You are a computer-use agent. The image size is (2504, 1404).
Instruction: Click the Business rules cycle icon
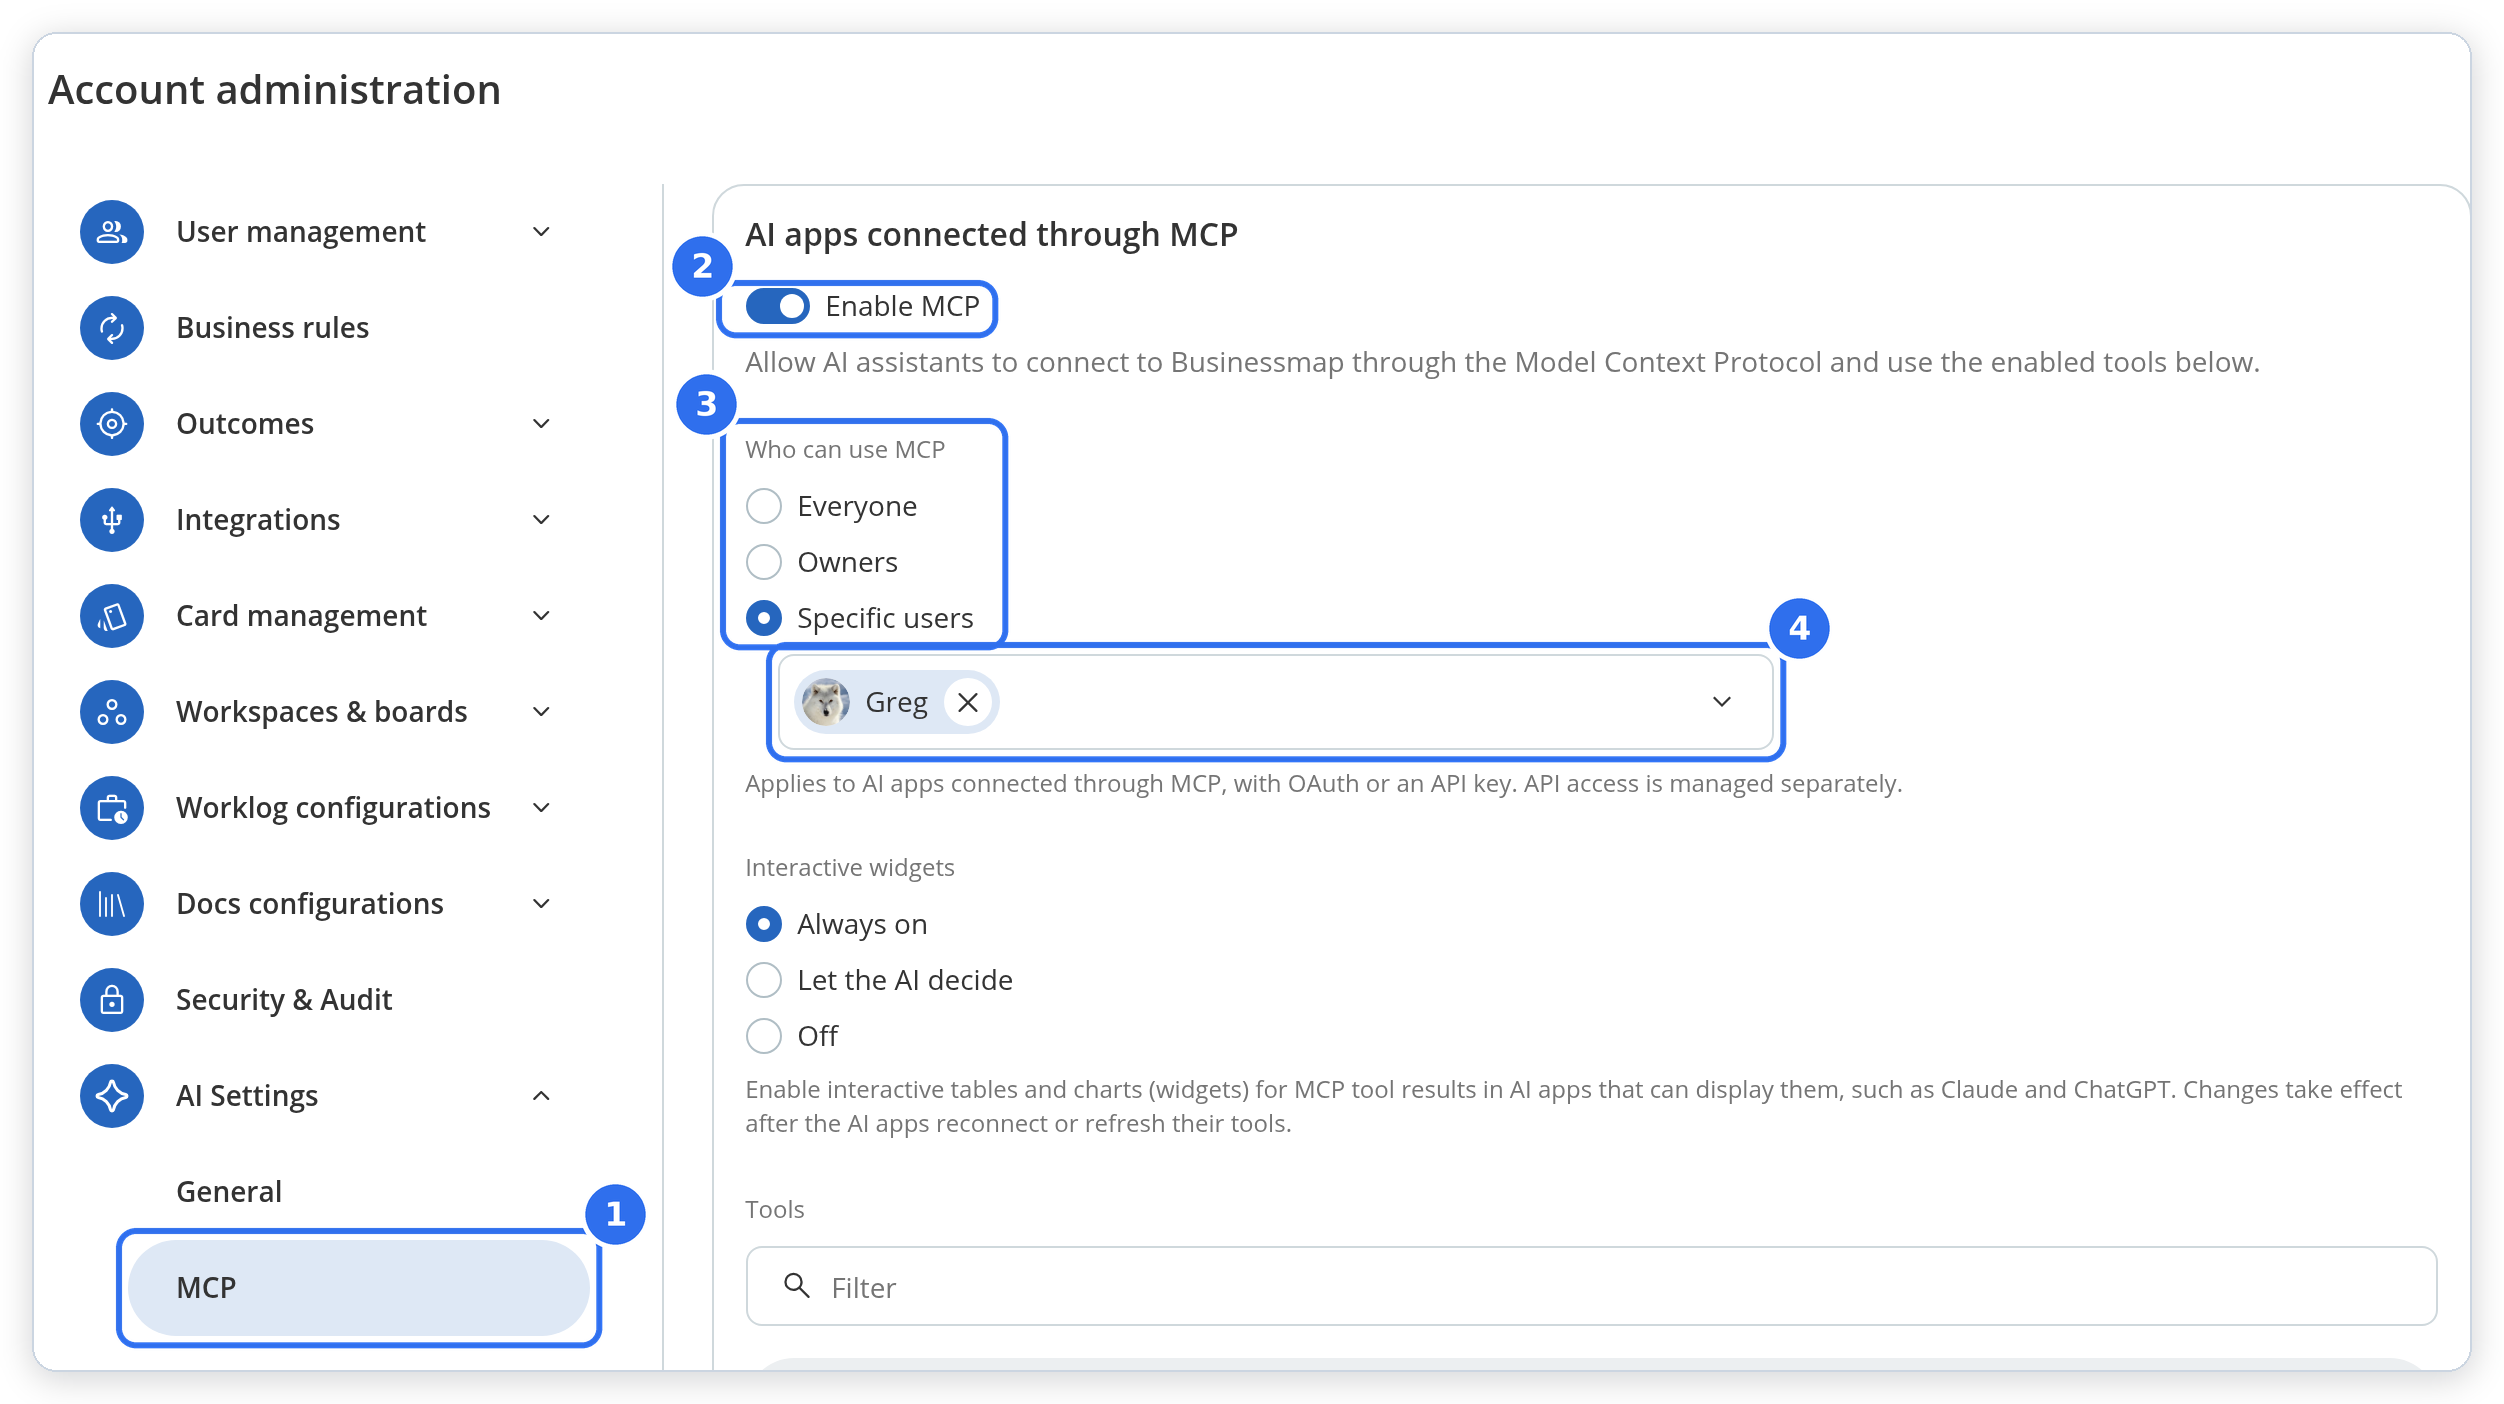click(x=112, y=328)
